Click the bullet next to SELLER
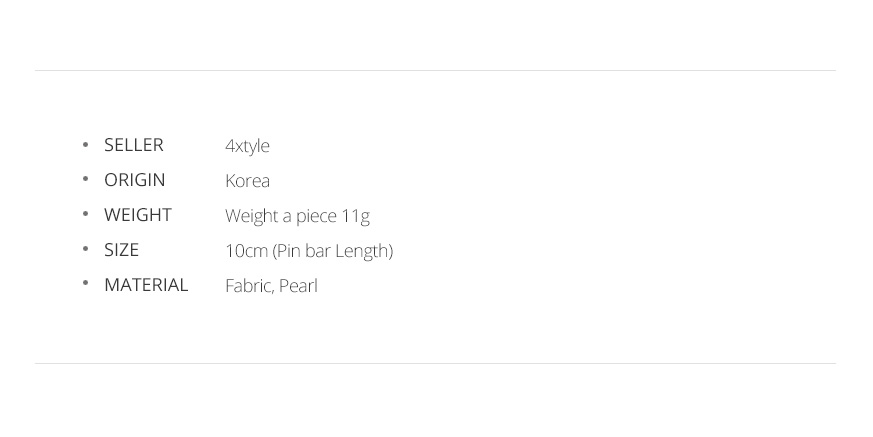 [85, 144]
